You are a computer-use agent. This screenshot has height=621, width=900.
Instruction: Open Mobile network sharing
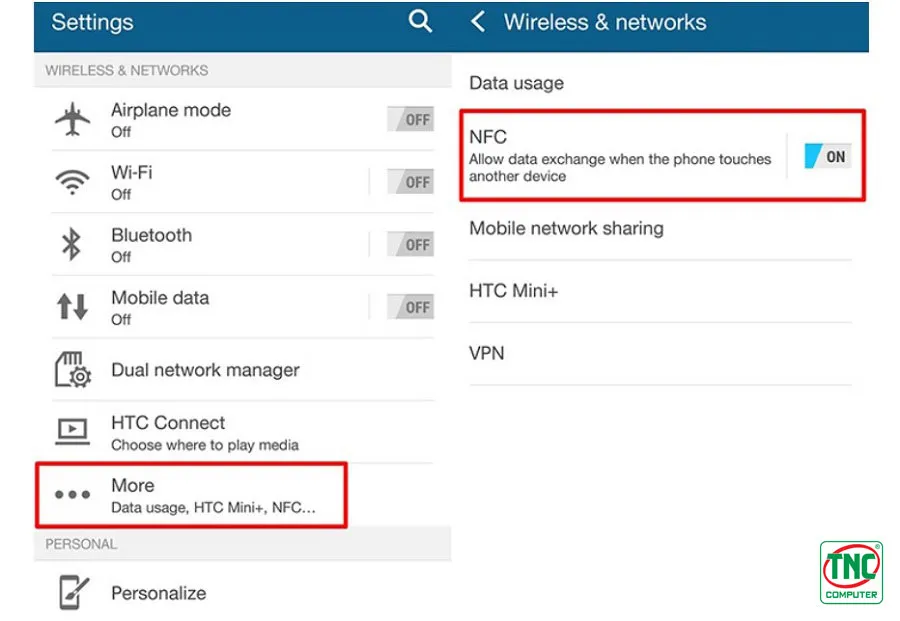(660, 229)
